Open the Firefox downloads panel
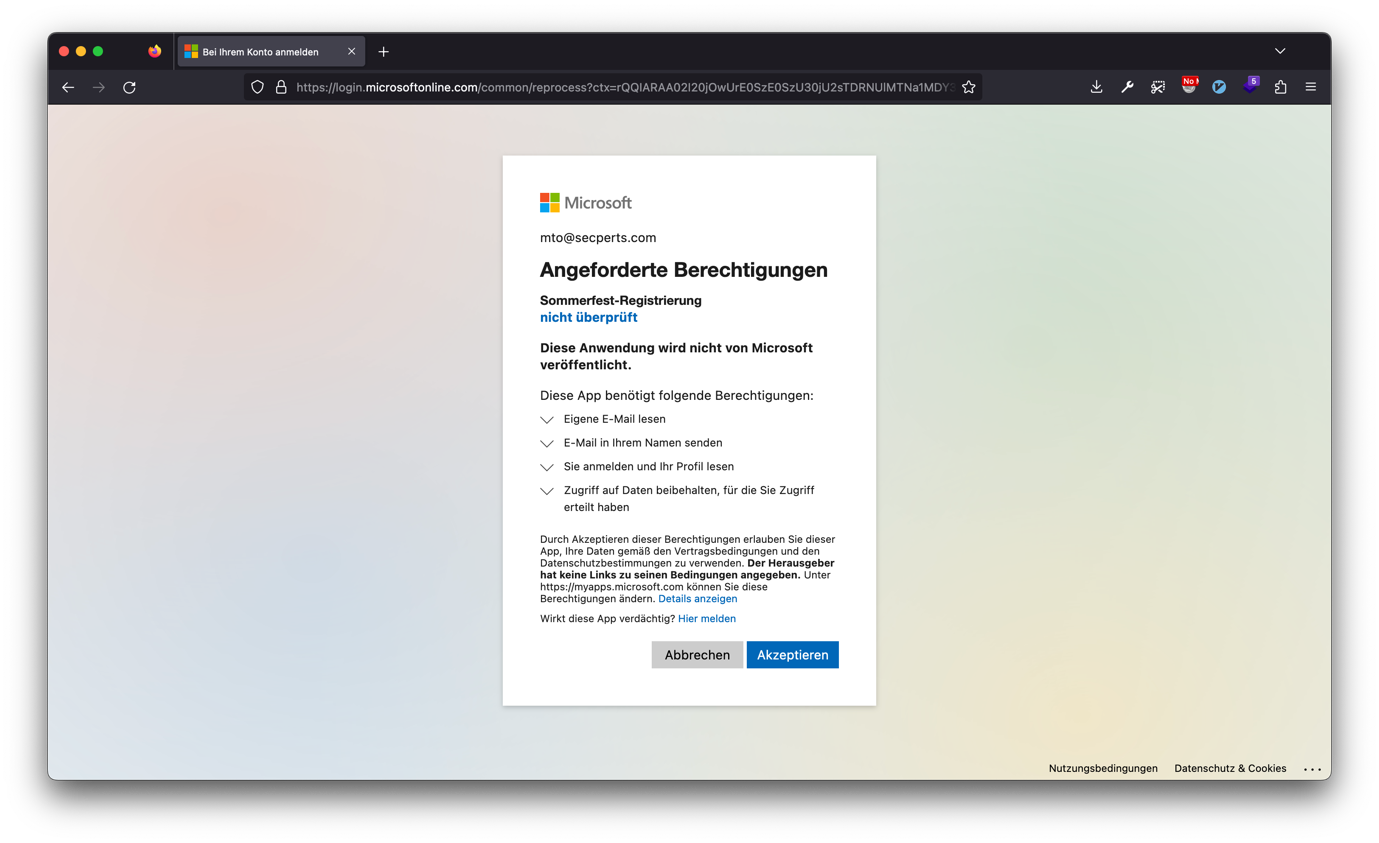 1096,88
